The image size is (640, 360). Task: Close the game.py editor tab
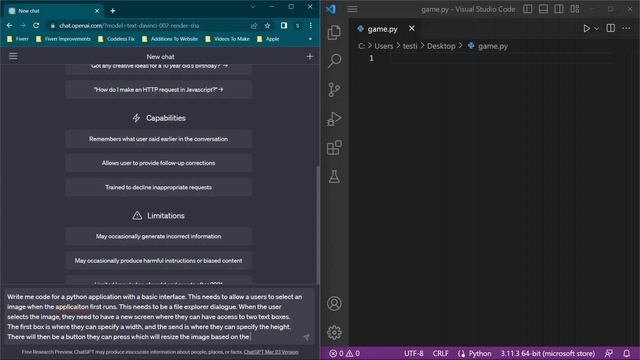tap(411, 28)
